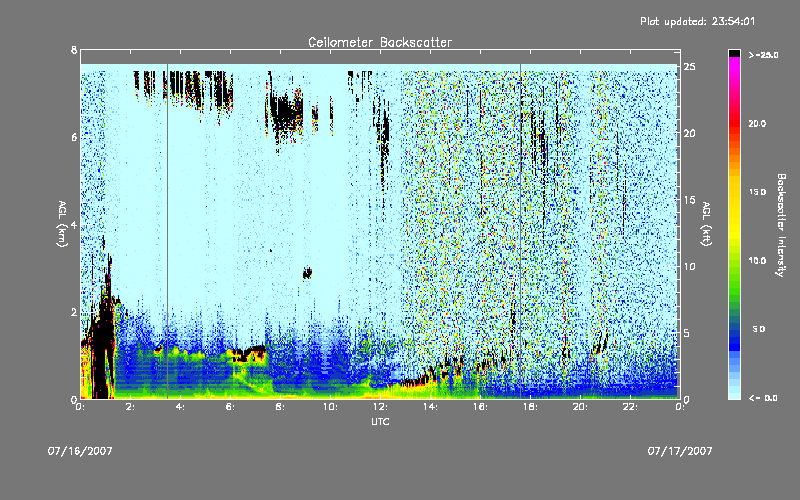The image size is (800, 500).
Task: Click the "14:" hour tick label
Action: [x=430, y=407]
